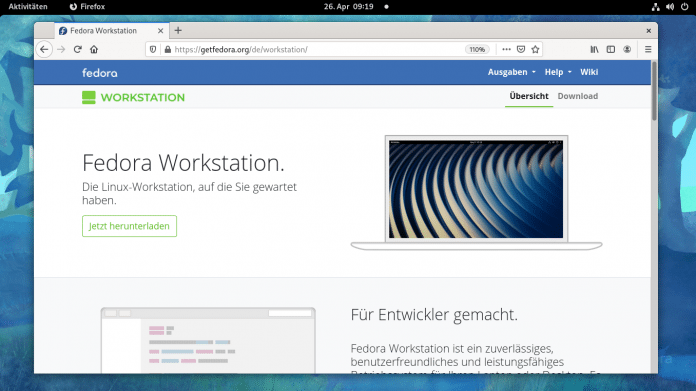Reset the 110% zoom indicator

point(477,49)
